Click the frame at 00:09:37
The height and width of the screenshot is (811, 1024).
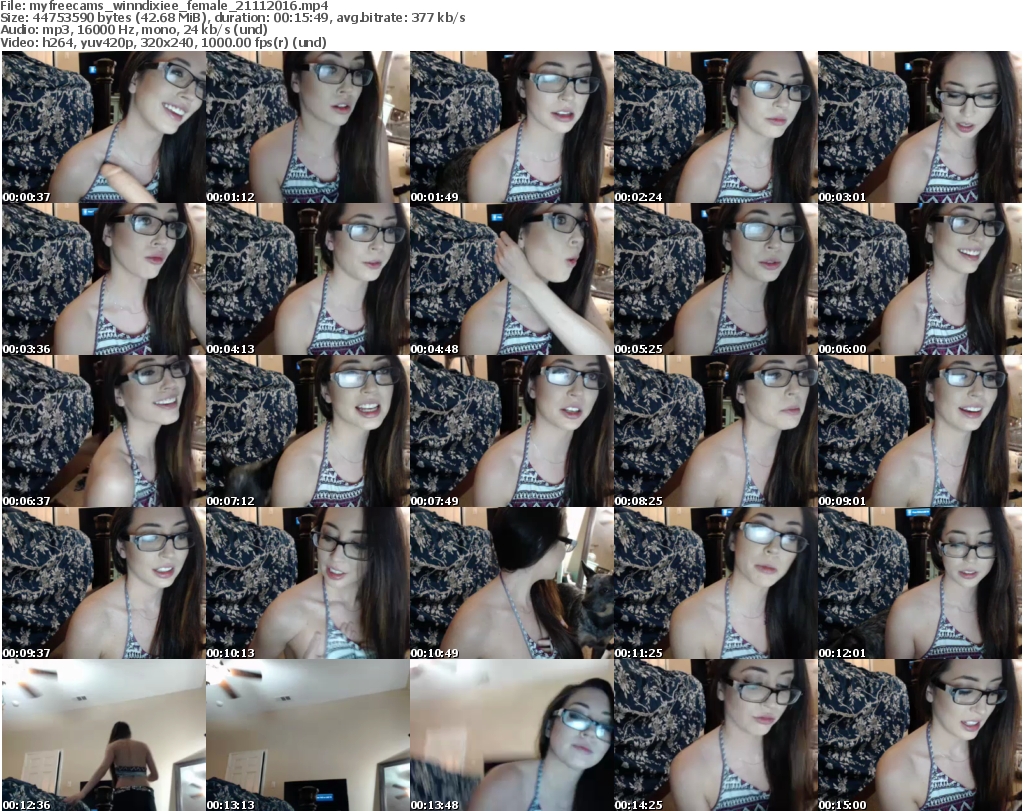tap(104, 582)
